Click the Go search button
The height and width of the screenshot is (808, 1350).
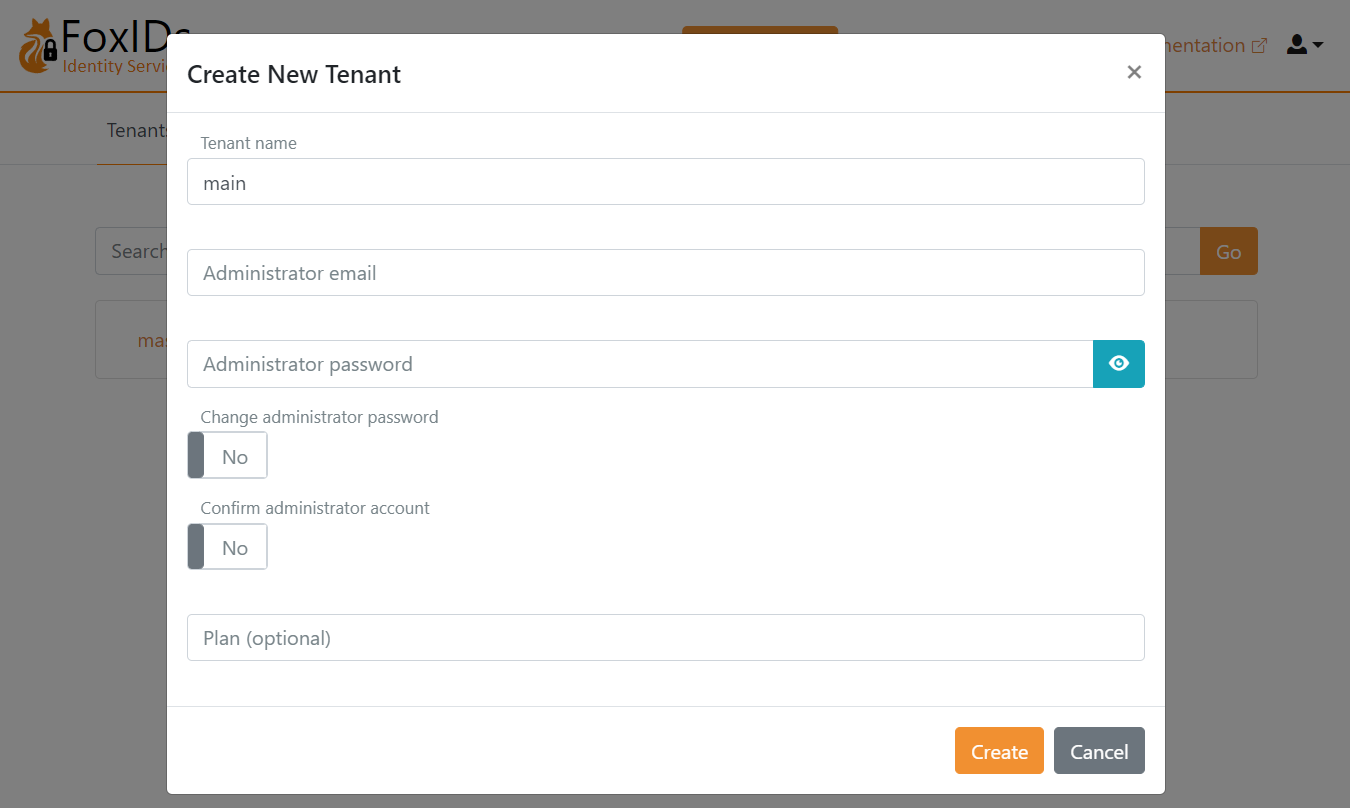1228,251
